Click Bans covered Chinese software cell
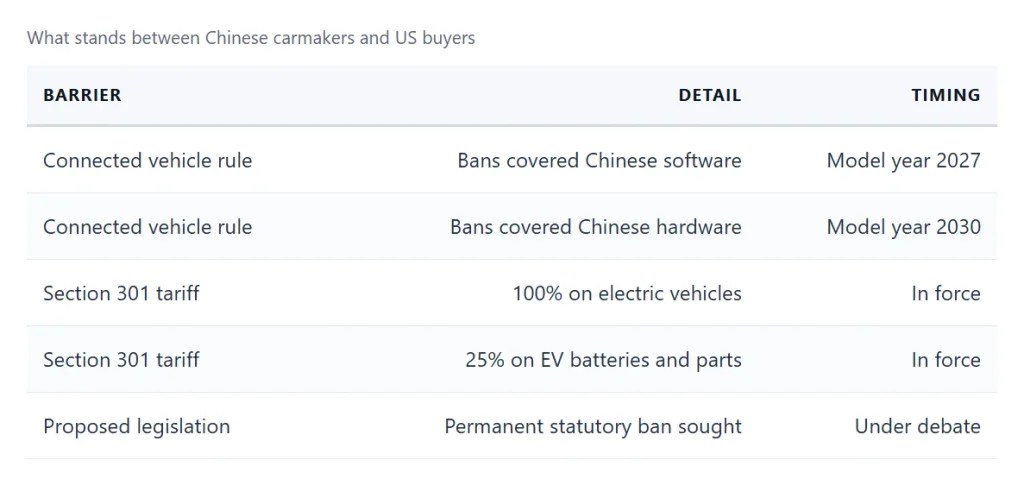This screenshot has width=1024, height=479. 599,160
